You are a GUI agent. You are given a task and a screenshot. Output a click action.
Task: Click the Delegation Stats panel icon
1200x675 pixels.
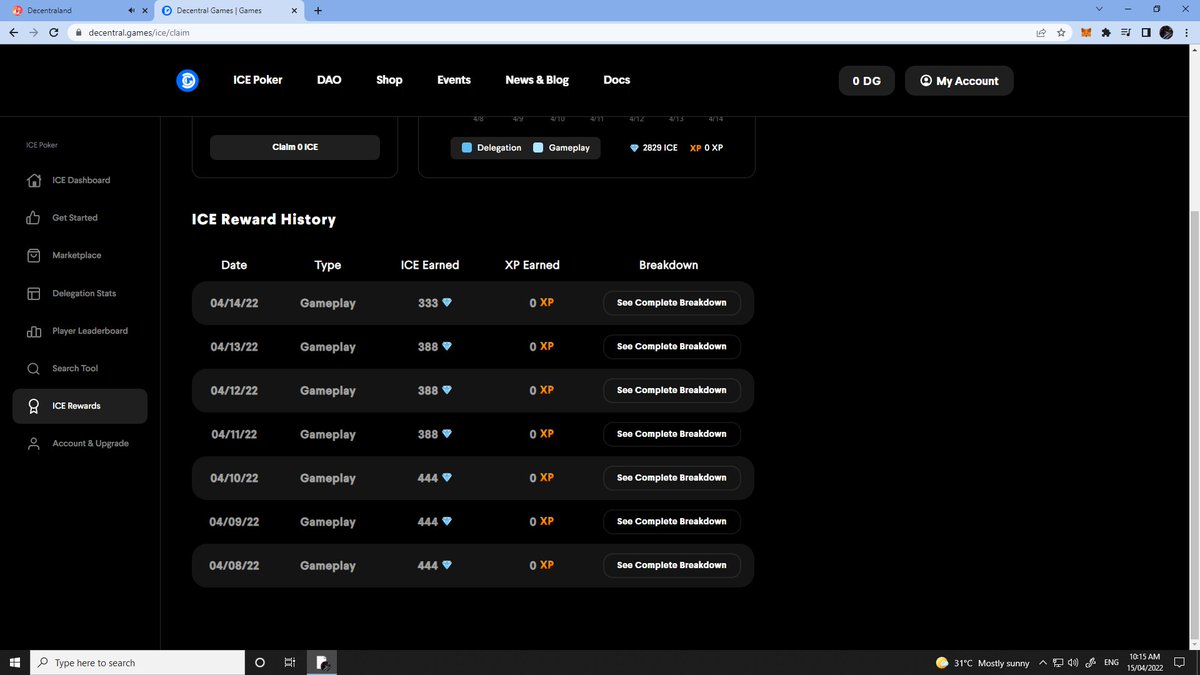click(x=33, y=293)
